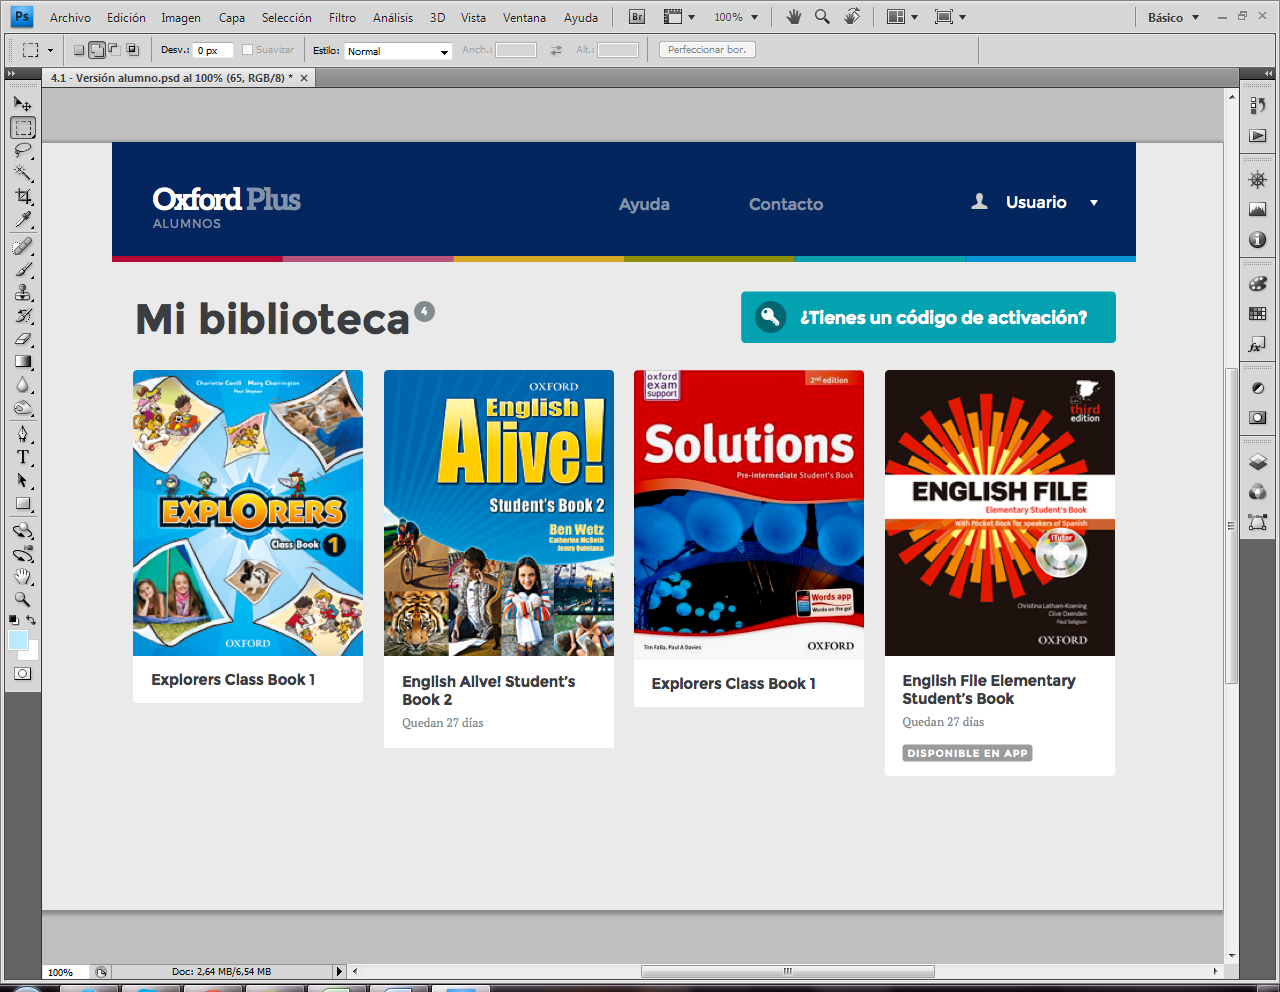The height and width of the screenshot is (992, 1280).
Task: Select the Move tool in the toolbox
Action: 23,103
